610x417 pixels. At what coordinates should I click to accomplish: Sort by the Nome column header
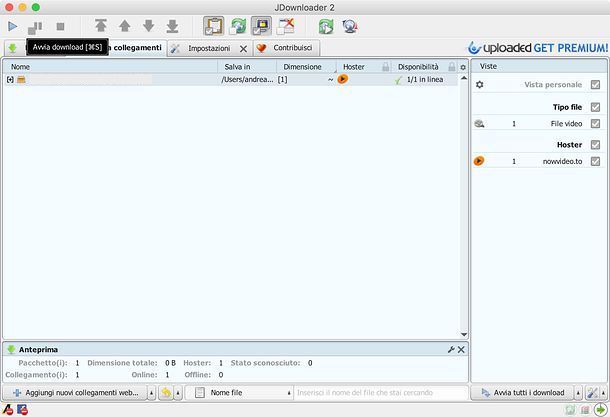tap(110, 67)
